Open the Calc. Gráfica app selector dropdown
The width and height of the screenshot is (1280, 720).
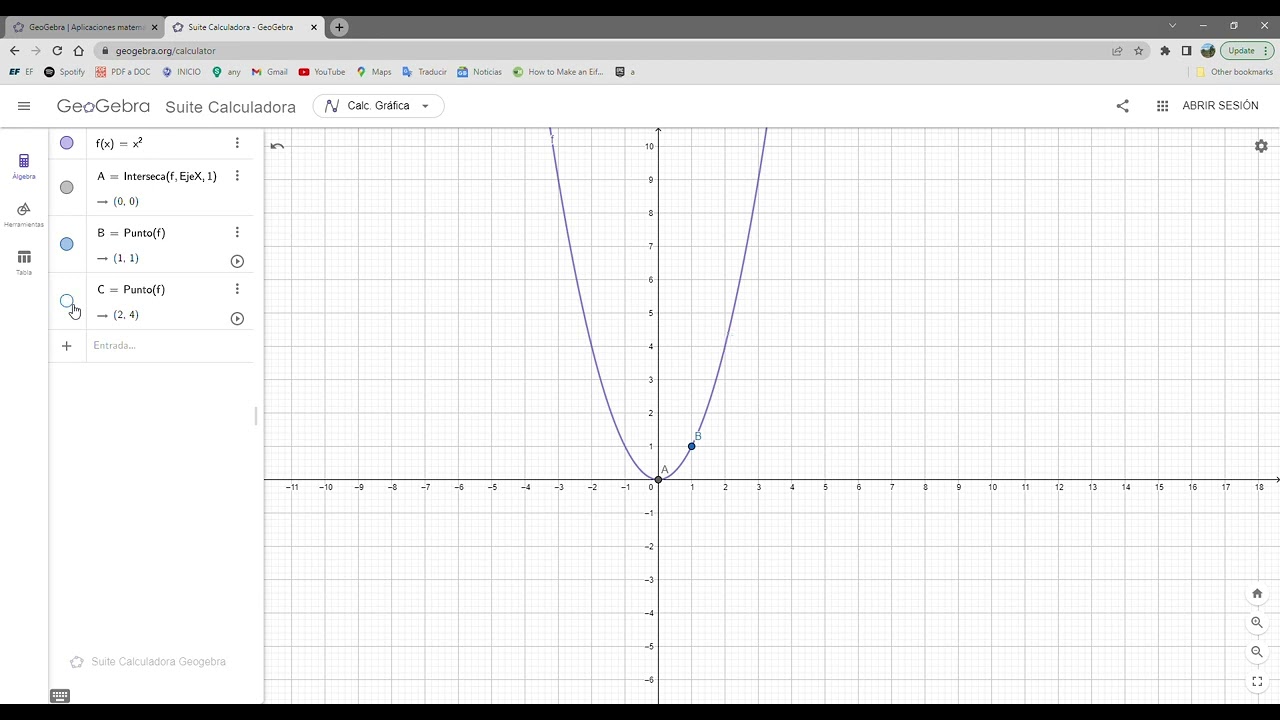click(378, 106)
